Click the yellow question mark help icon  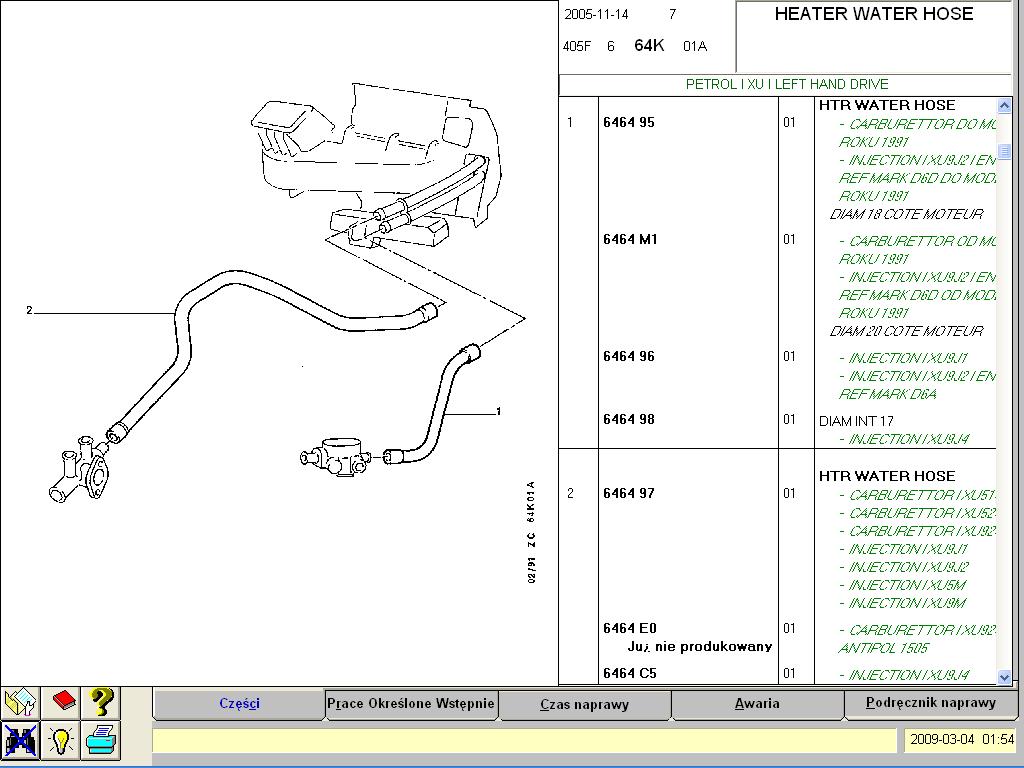101,702
